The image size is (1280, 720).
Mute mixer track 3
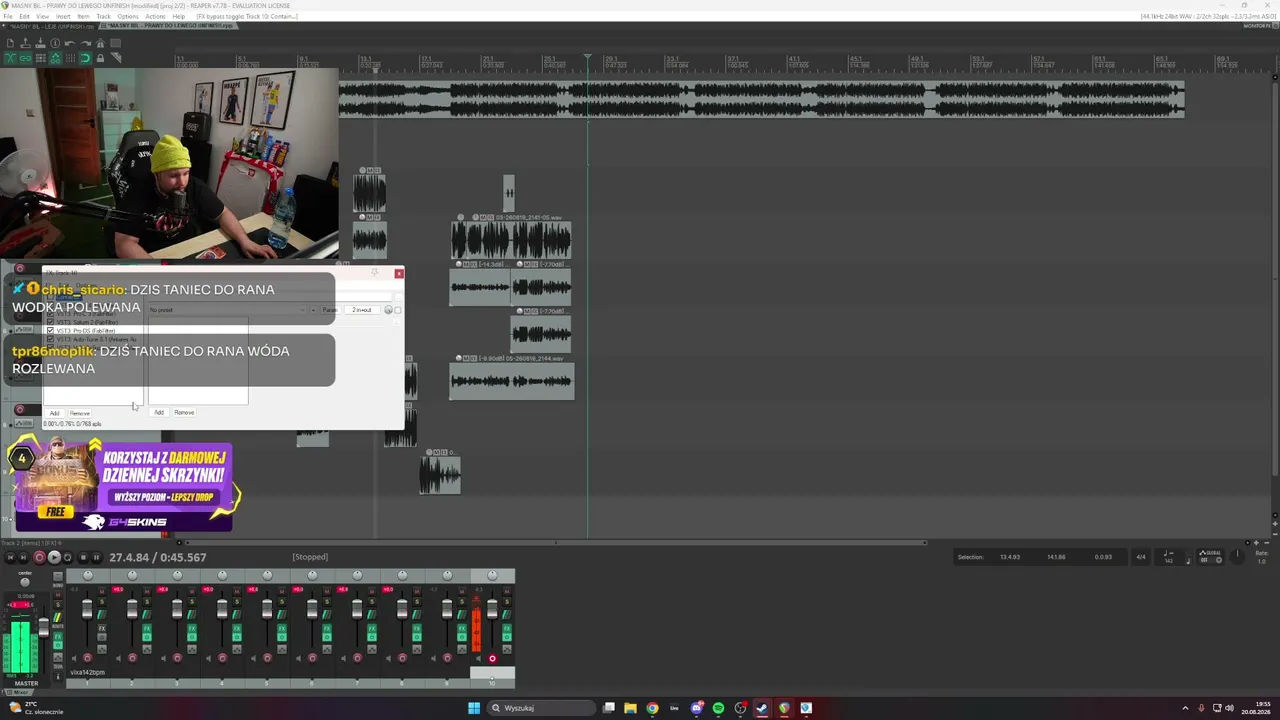[192, 591]
